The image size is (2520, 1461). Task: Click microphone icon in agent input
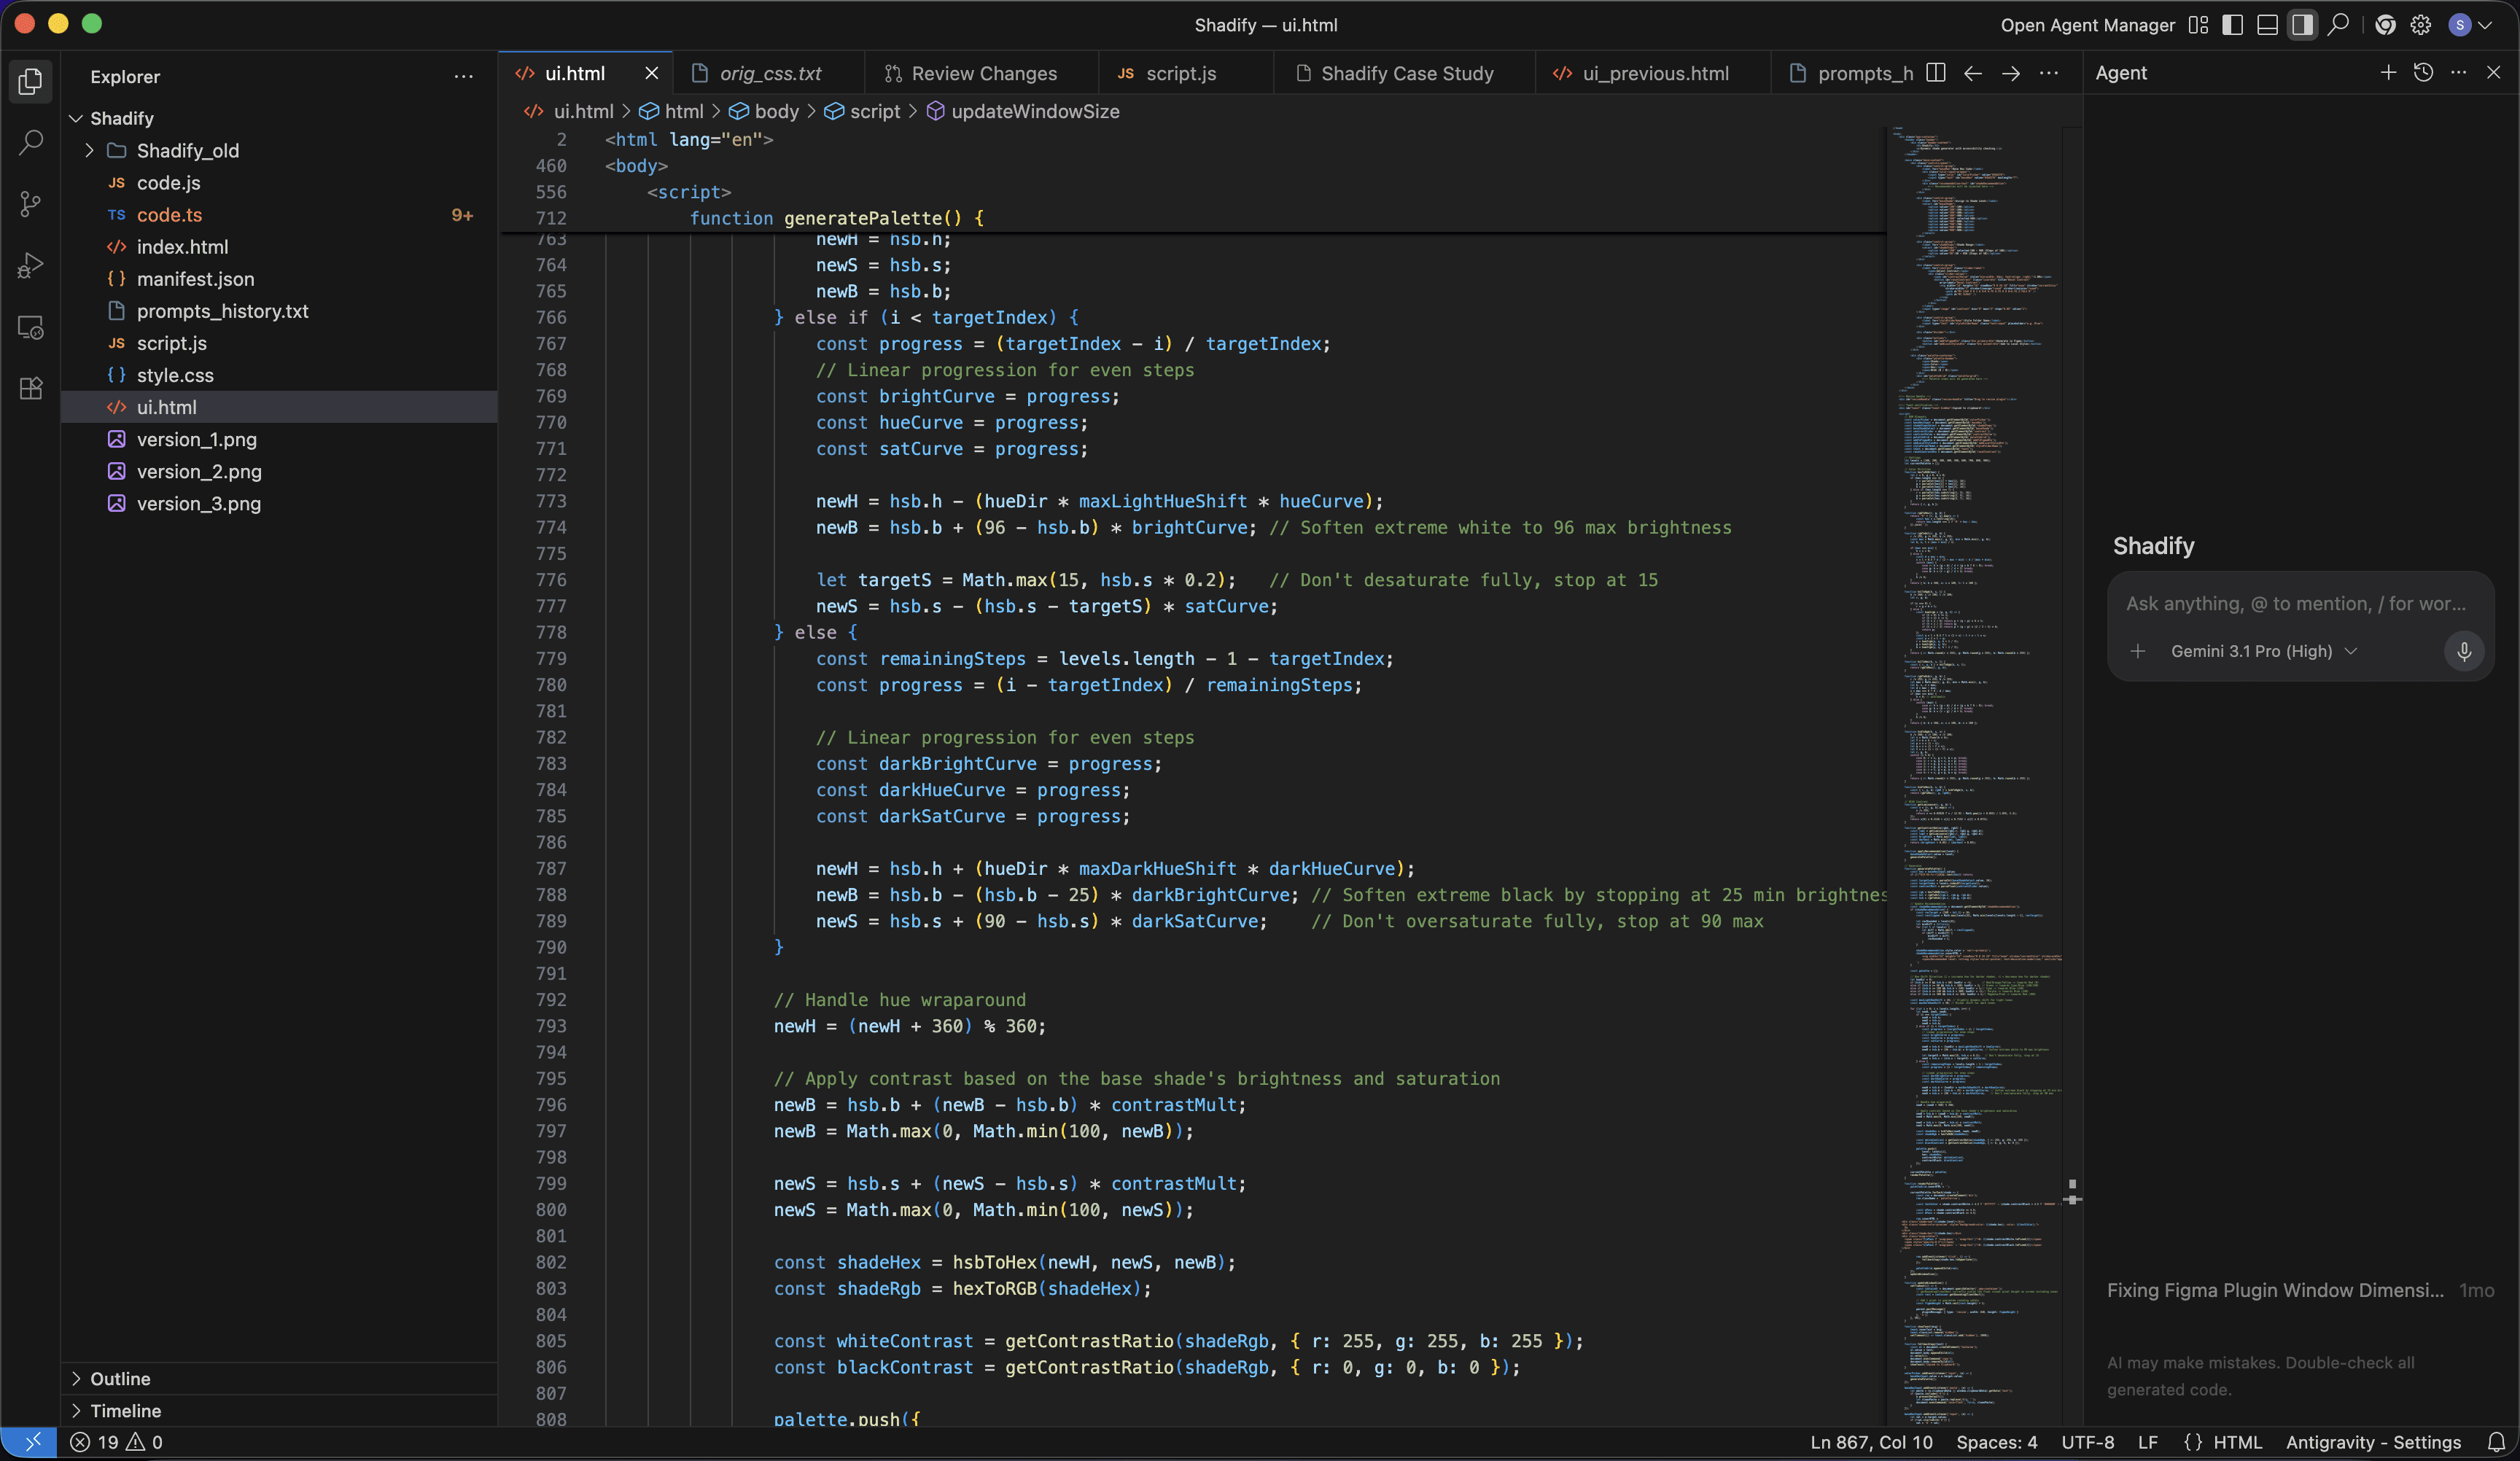pos(2464,652)
